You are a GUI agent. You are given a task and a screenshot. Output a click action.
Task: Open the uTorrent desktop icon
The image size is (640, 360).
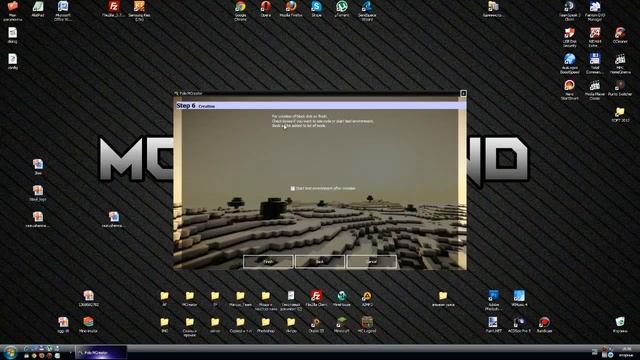click(342, 9)
